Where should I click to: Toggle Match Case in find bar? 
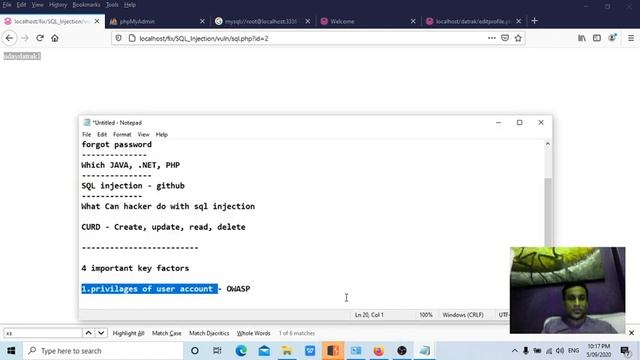pos(167,333)
